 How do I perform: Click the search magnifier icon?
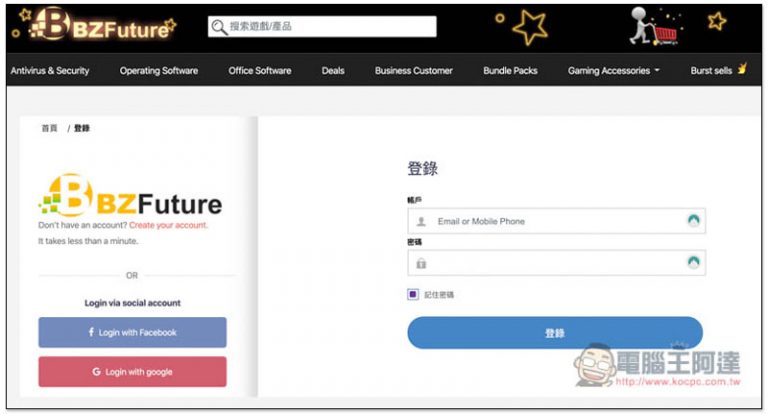(x=219, y=27)
